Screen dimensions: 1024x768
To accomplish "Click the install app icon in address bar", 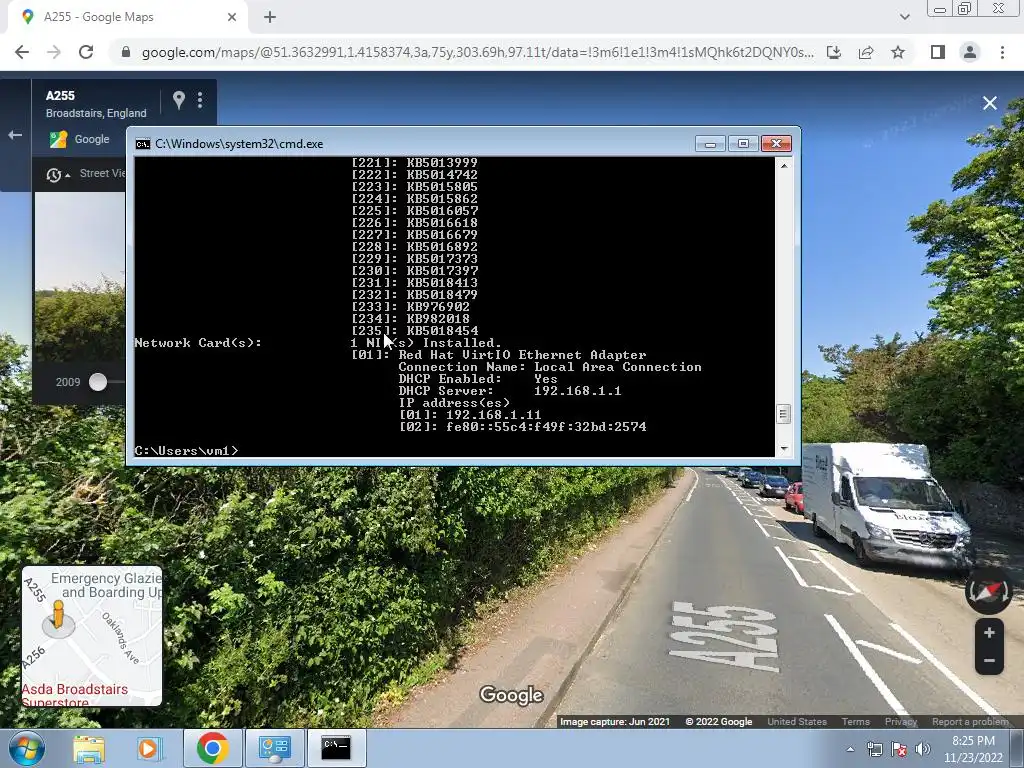I will click(x=834, y=52).
